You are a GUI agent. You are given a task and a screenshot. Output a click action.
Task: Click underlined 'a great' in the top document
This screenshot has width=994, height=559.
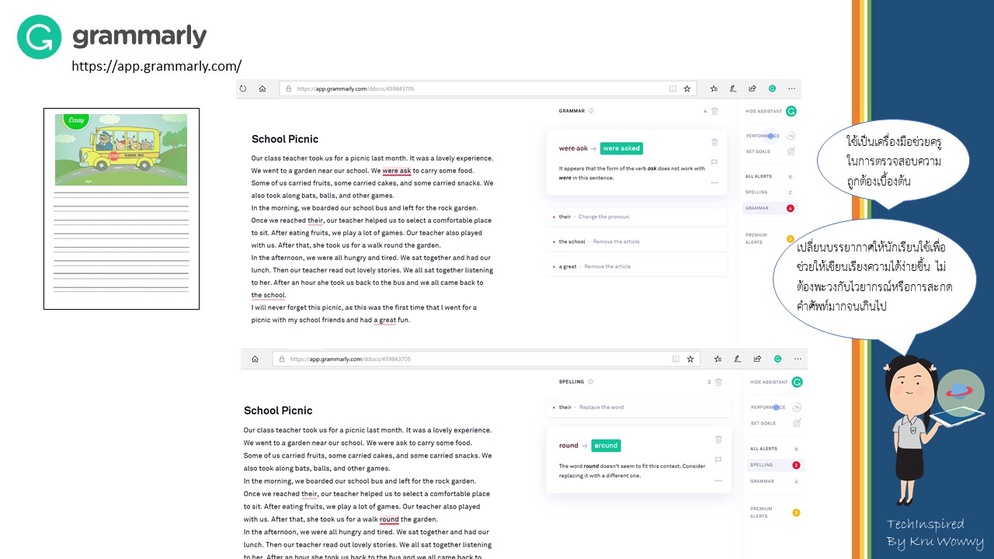point(385,320)
